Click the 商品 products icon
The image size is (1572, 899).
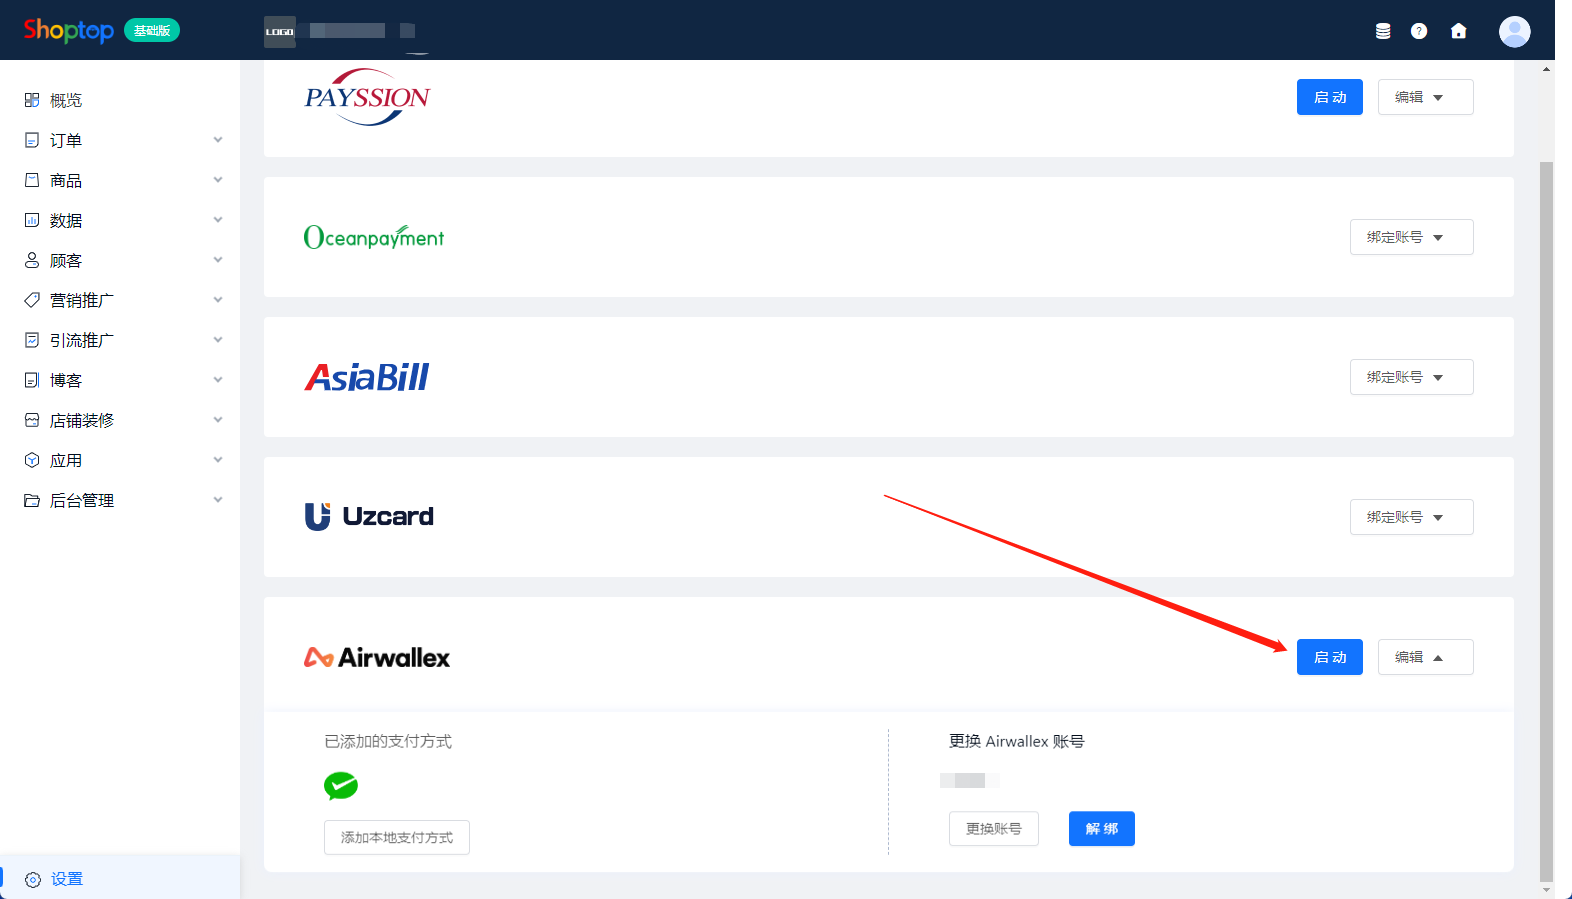32,180
